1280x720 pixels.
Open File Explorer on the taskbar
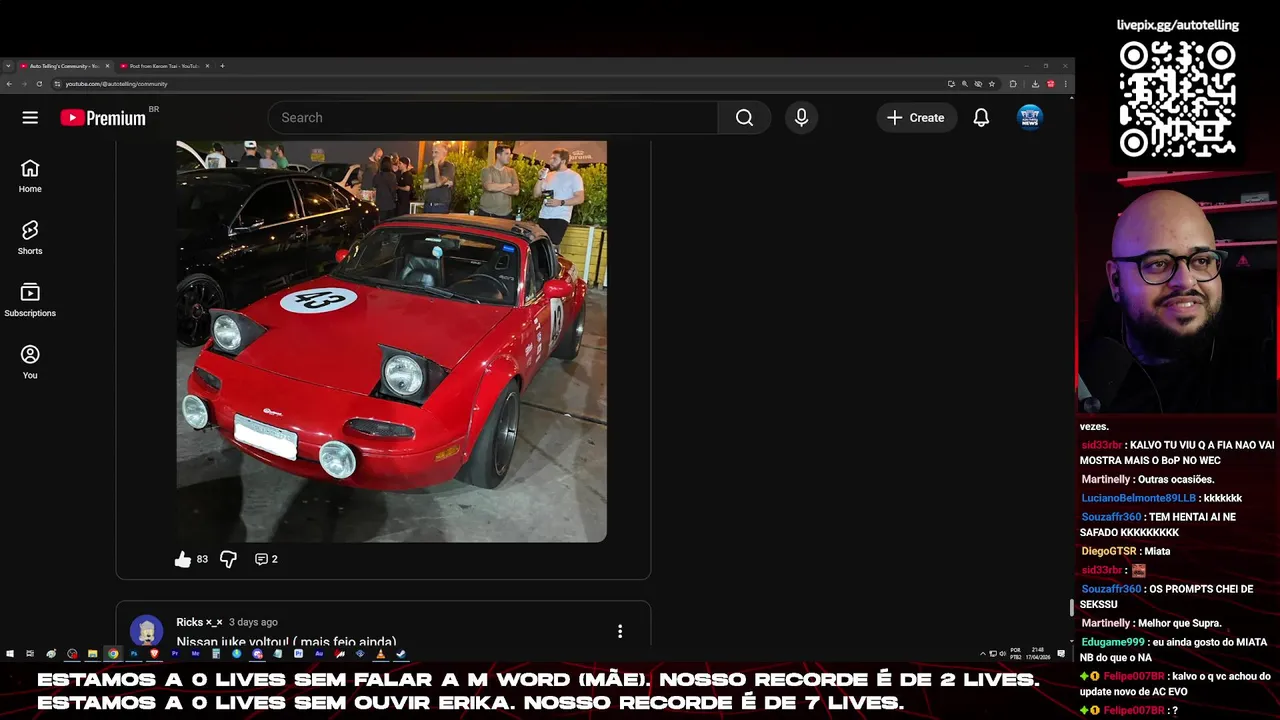coord(92,654)
